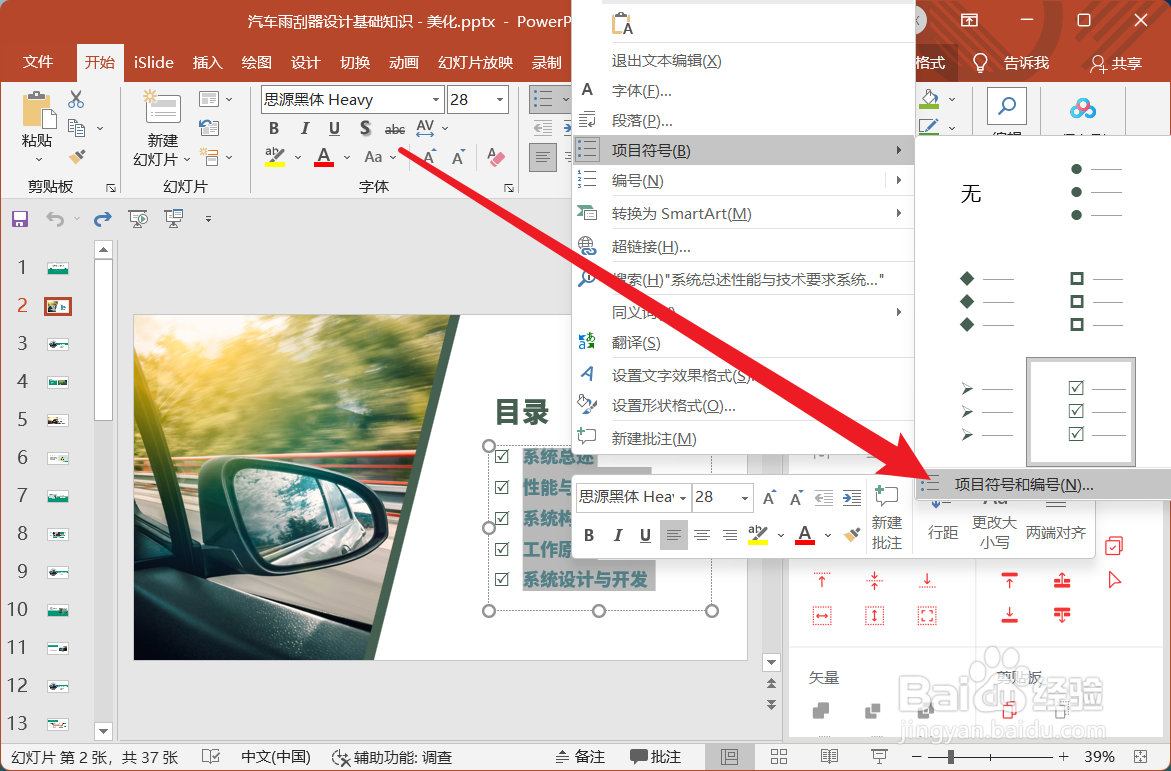Click 辅助功能: 调查 in status bar
This screenshot has width=1171, height=771.
tap(392, 757)
